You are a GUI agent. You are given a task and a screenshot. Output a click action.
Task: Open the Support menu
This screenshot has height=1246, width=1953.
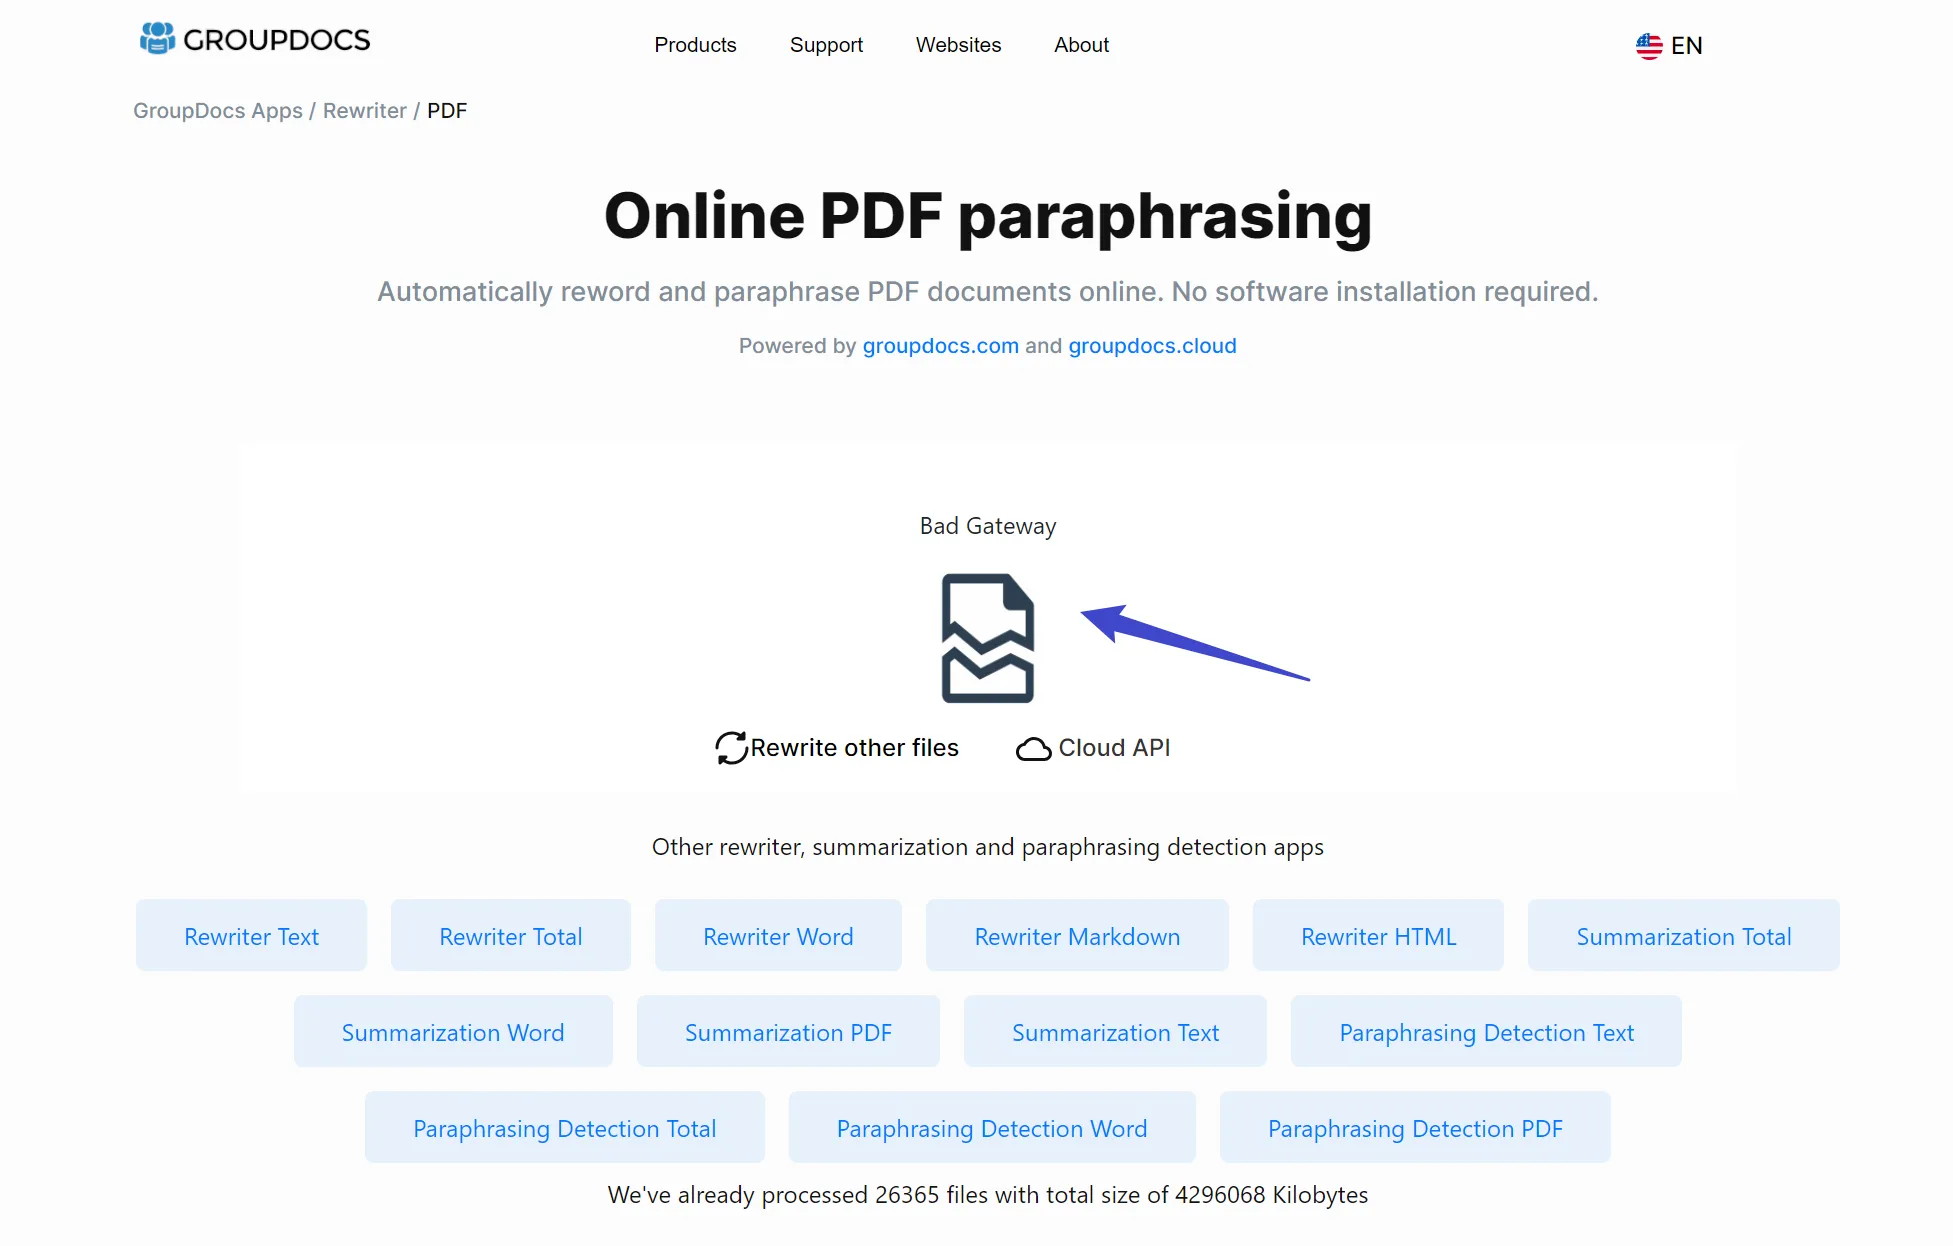tap(826, 46)
